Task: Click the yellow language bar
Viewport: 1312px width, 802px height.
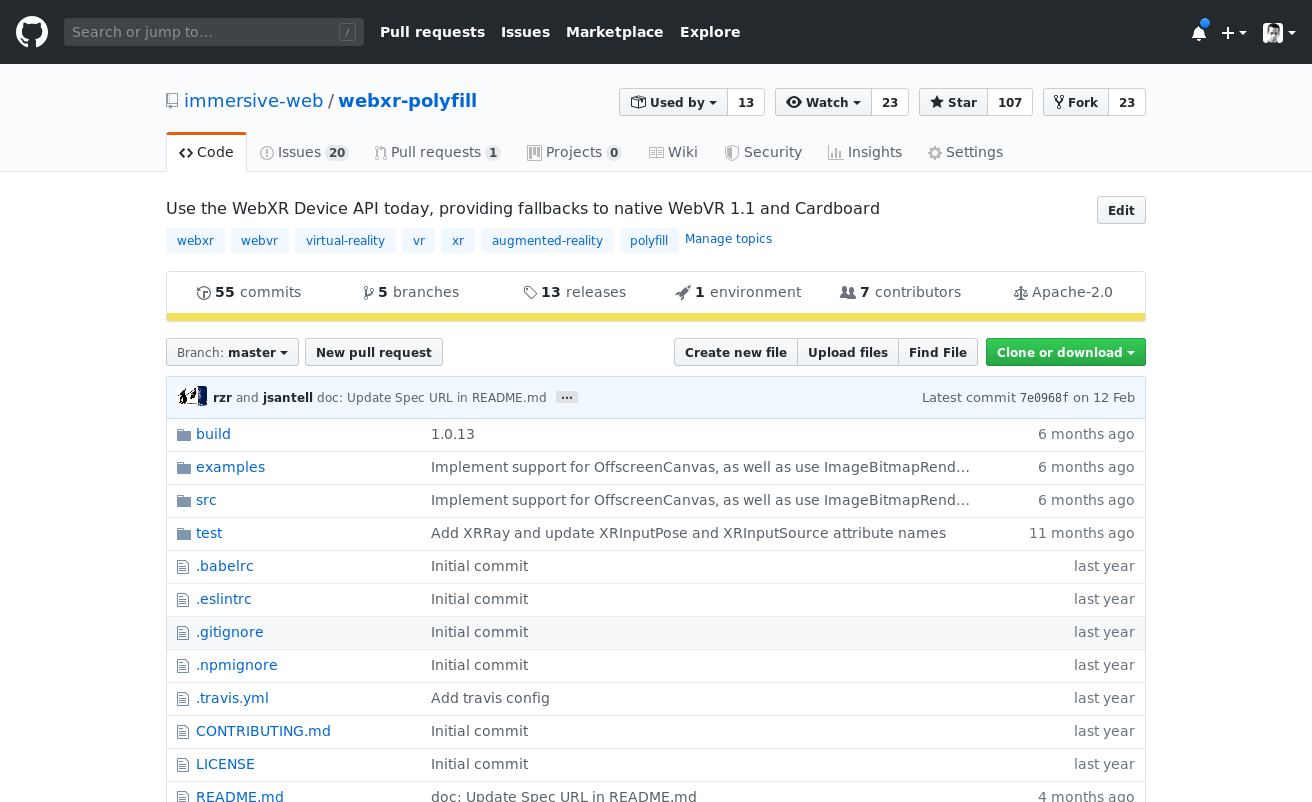Action: click(655, 318)
